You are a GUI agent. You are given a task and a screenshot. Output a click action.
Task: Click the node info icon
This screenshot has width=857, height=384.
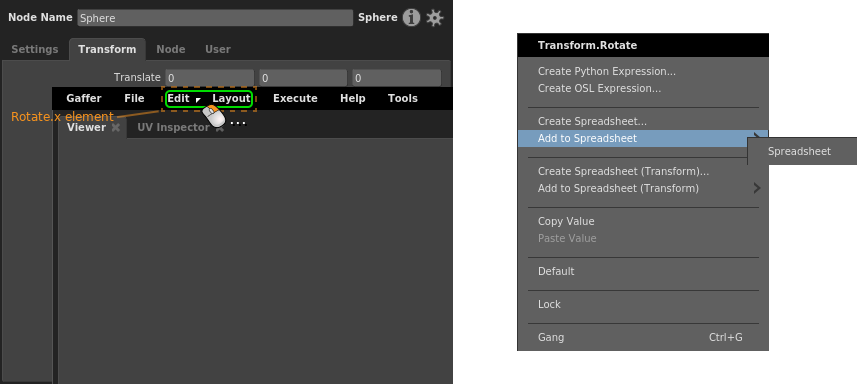(x=412, y=18)
